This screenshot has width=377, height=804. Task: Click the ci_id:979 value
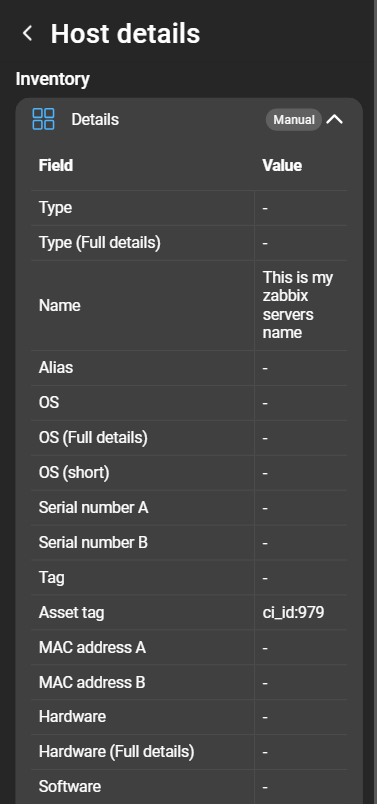point(293,613)
